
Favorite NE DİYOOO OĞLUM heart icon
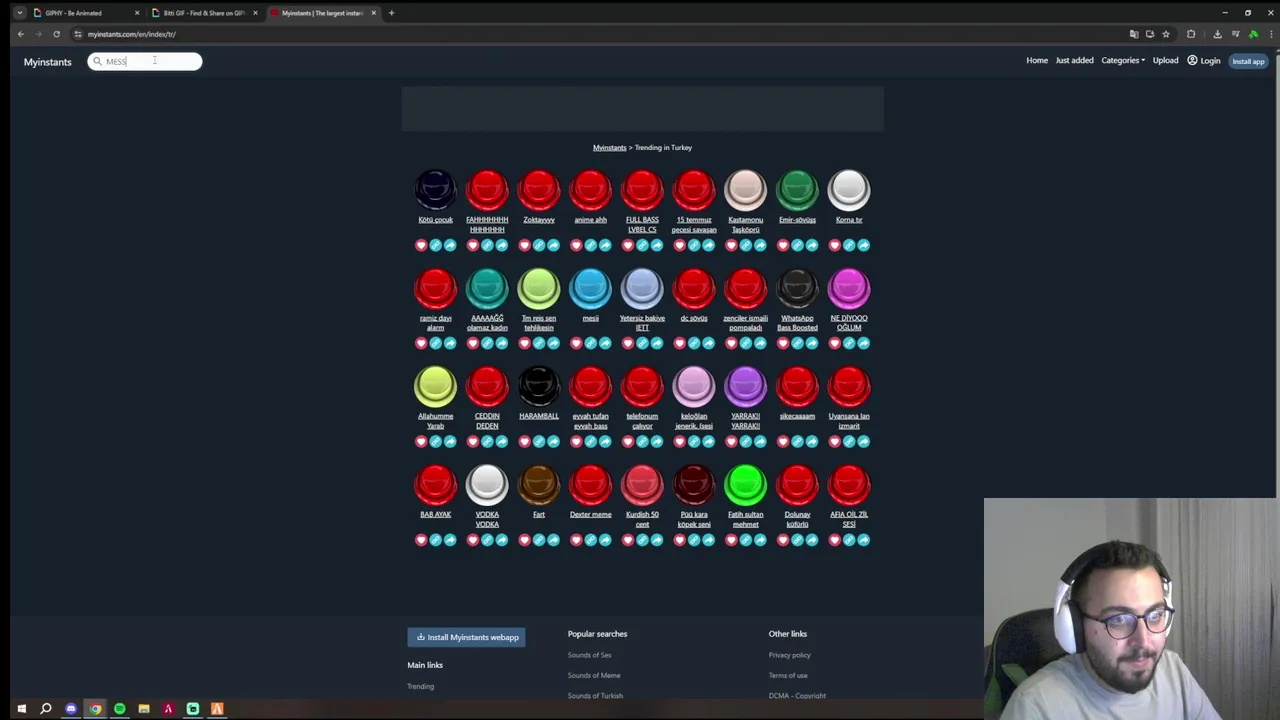(x=835, y=343)
